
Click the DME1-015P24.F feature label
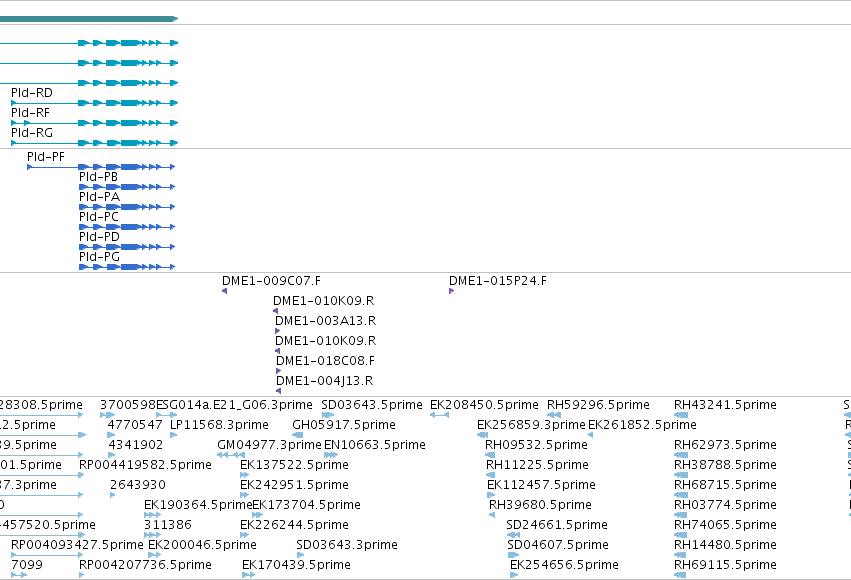[x=498, y=281]
